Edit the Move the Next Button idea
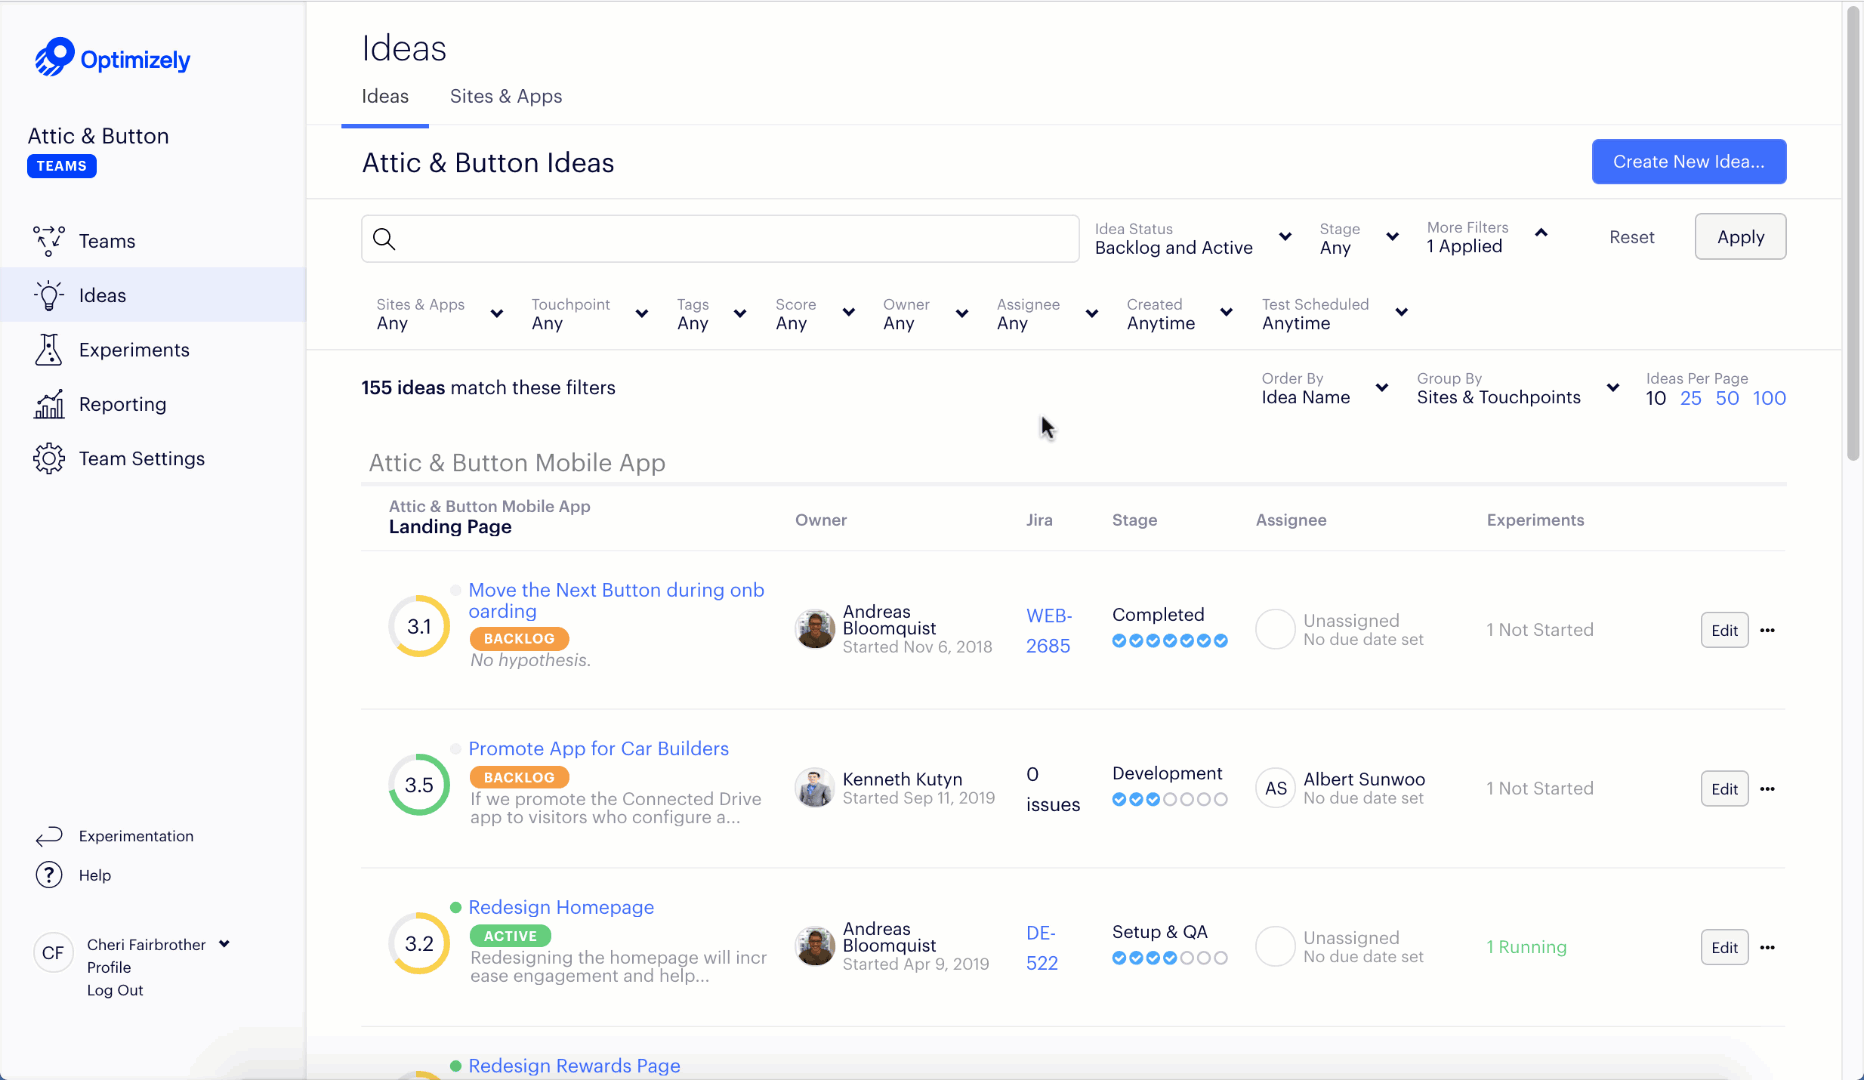Image resolution: width=1864 pixels, height=1080 pixels. click(1725, 630)
